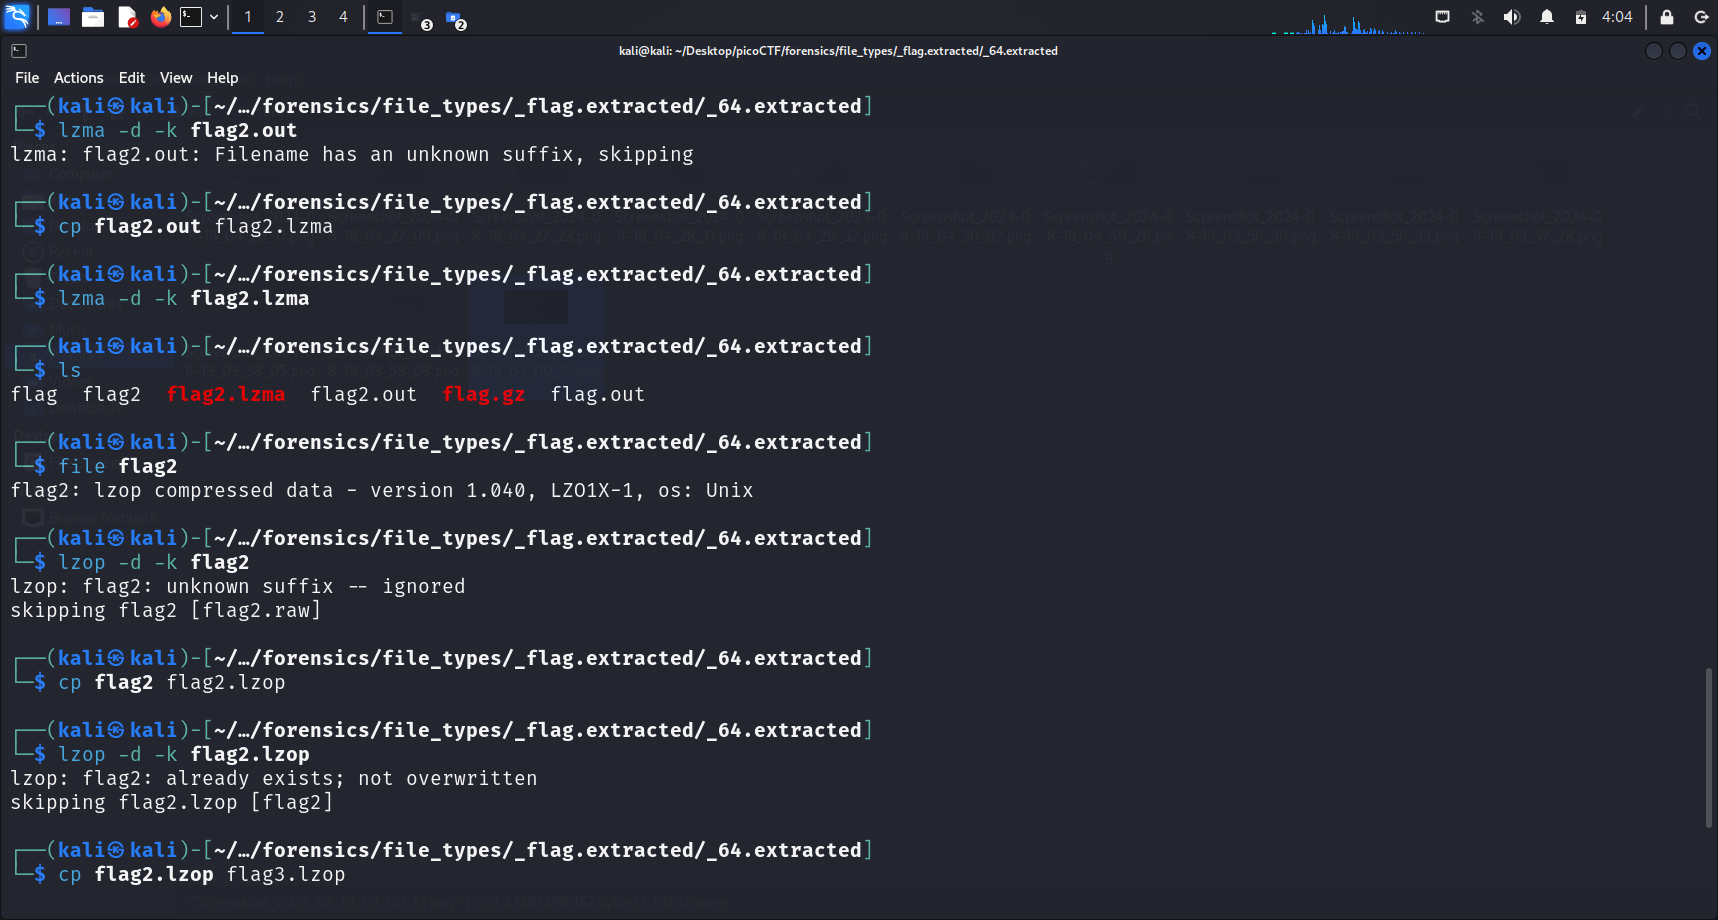Open the File menu
The width and height of the screenshot is (1718, 920).
[x=27, y=78]
